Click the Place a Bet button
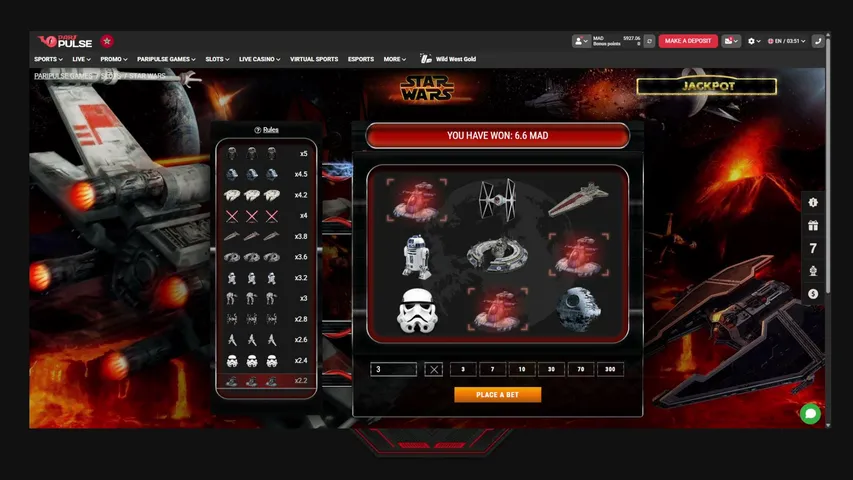 tap(498, 395)
